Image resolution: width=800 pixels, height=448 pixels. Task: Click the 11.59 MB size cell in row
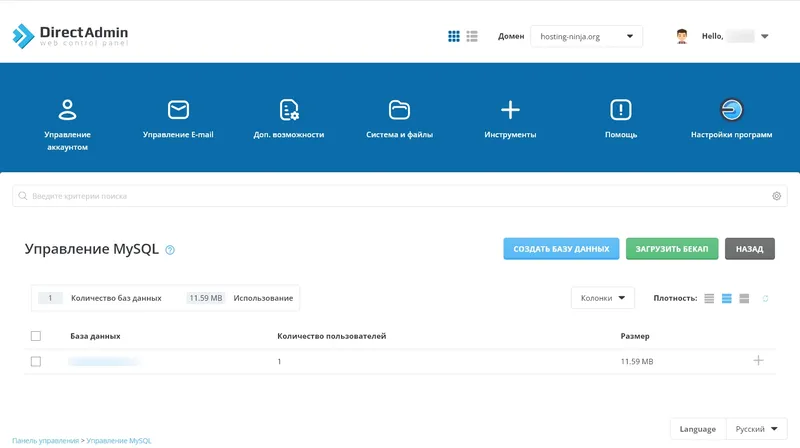(x=637, y=361)
